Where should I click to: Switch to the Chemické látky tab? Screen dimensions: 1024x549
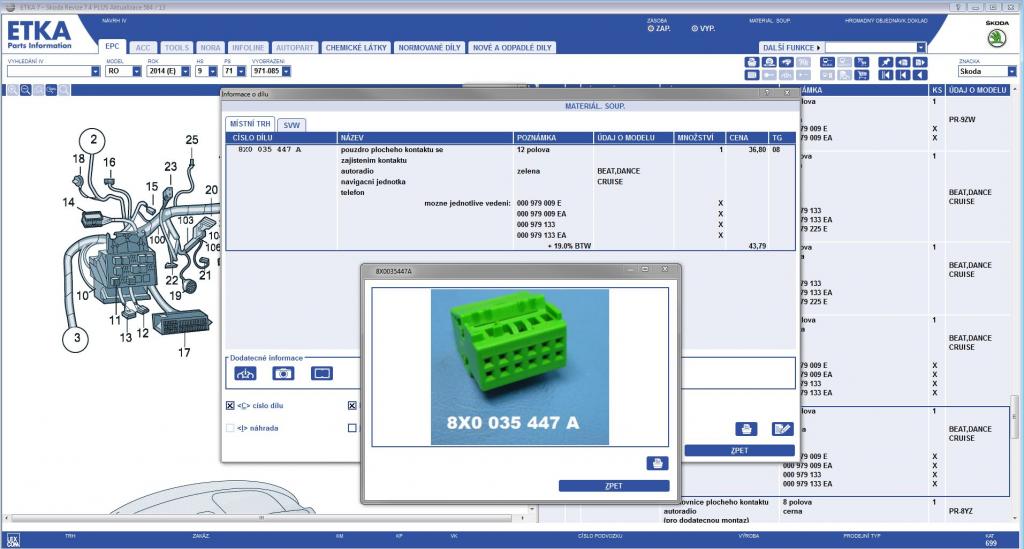coord(357,48)
